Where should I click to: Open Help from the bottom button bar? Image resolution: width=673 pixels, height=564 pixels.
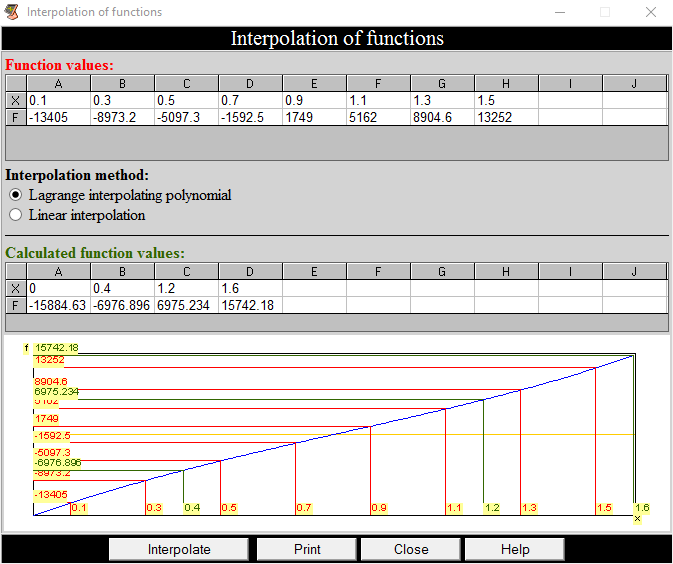point(515,549)
